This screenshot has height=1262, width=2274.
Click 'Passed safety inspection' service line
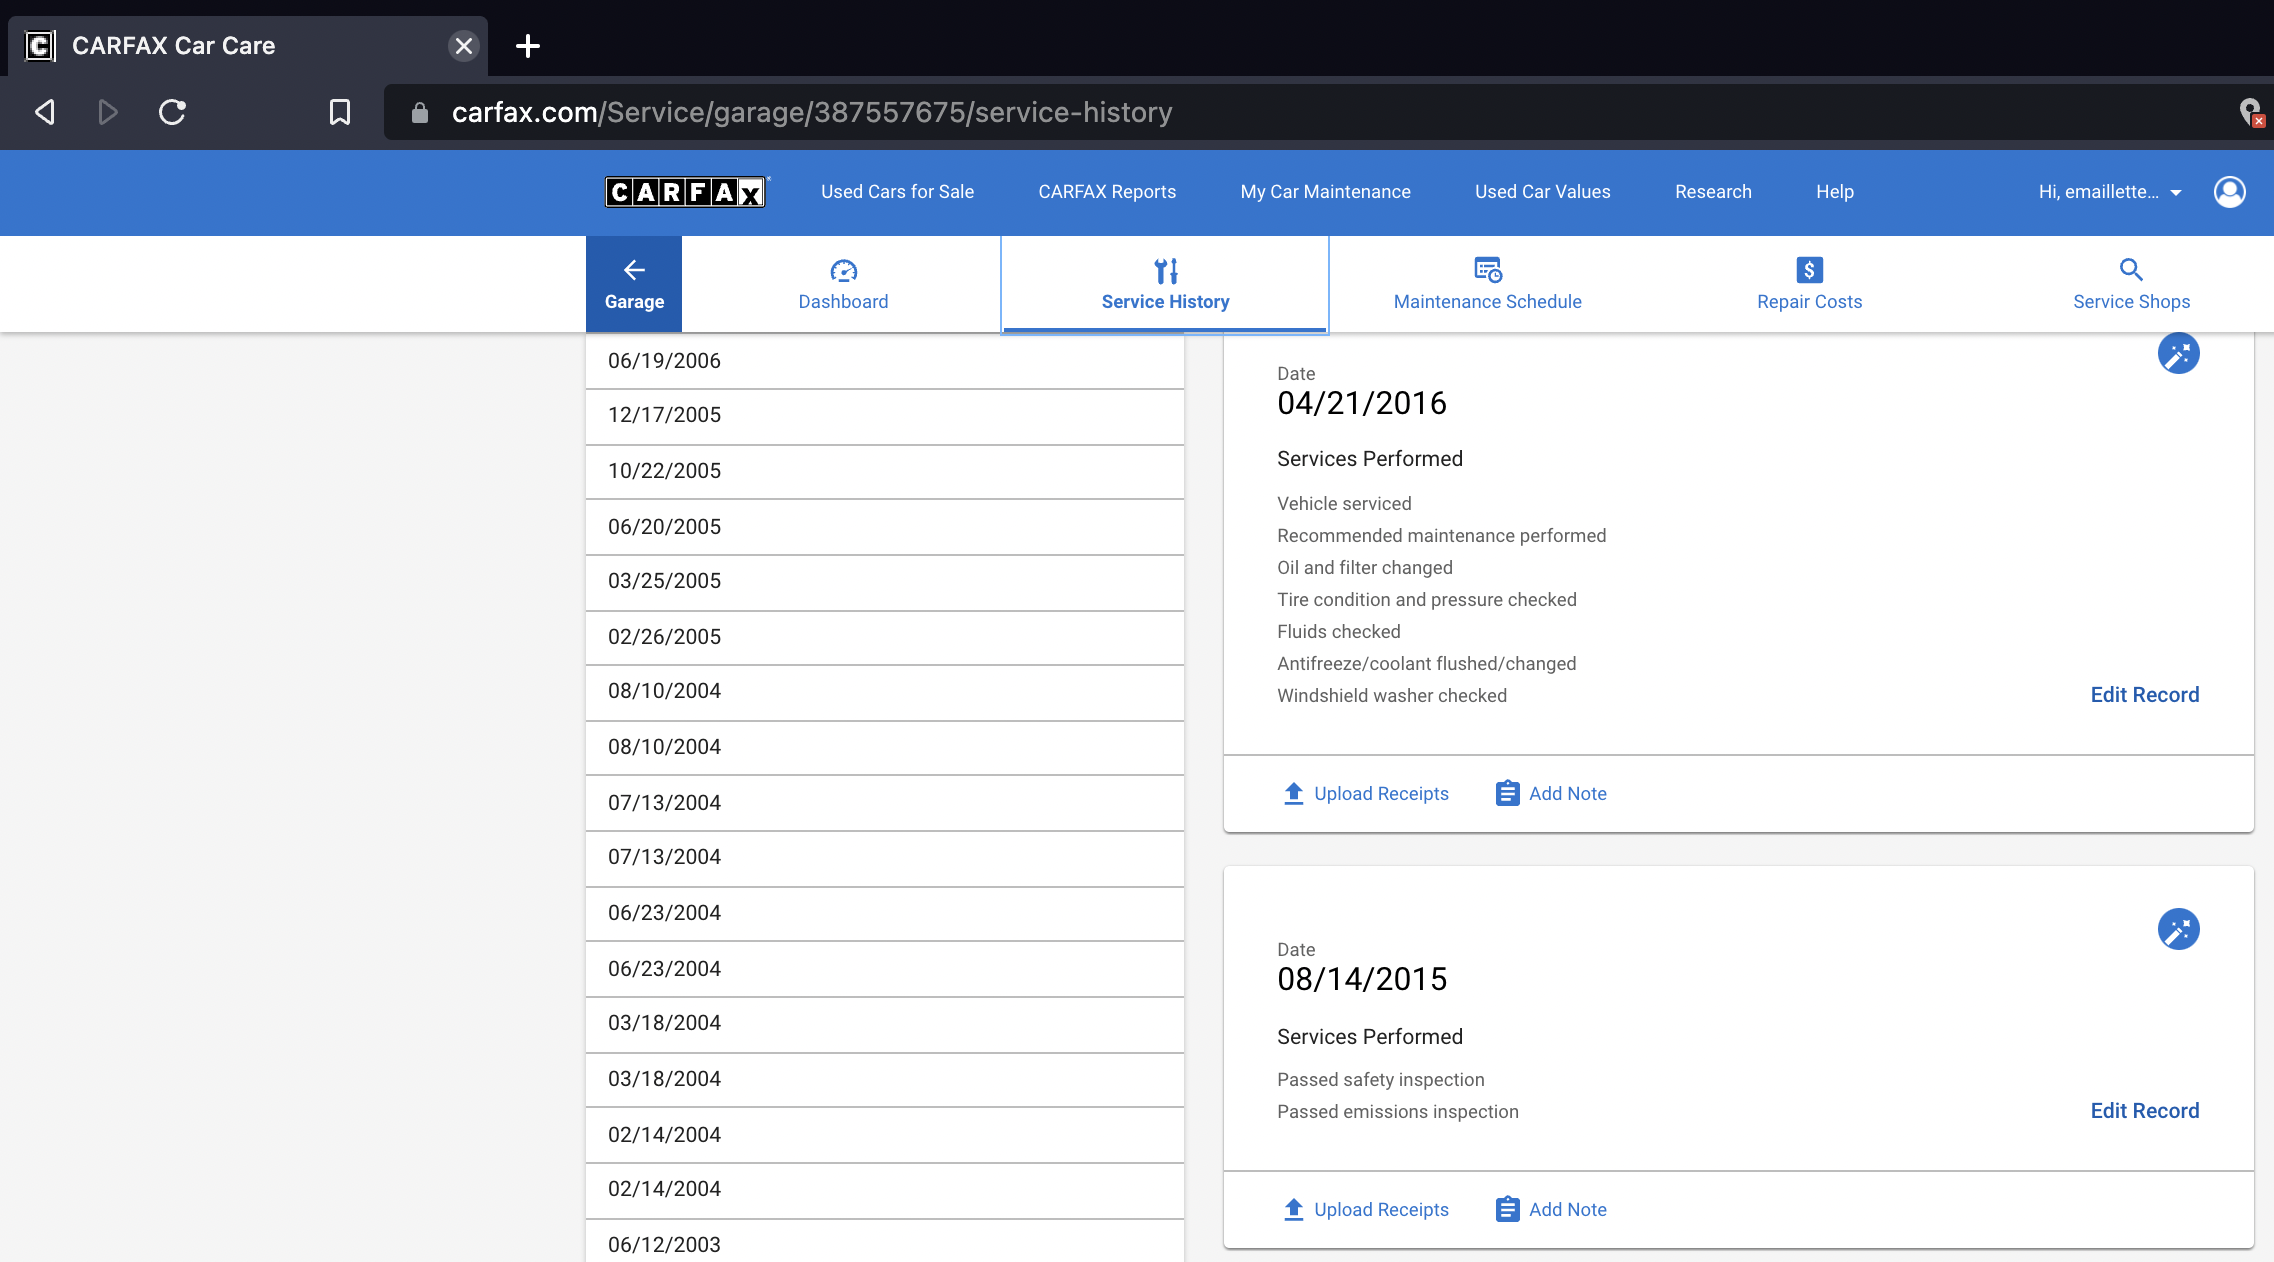[x=1380, y=1079]
